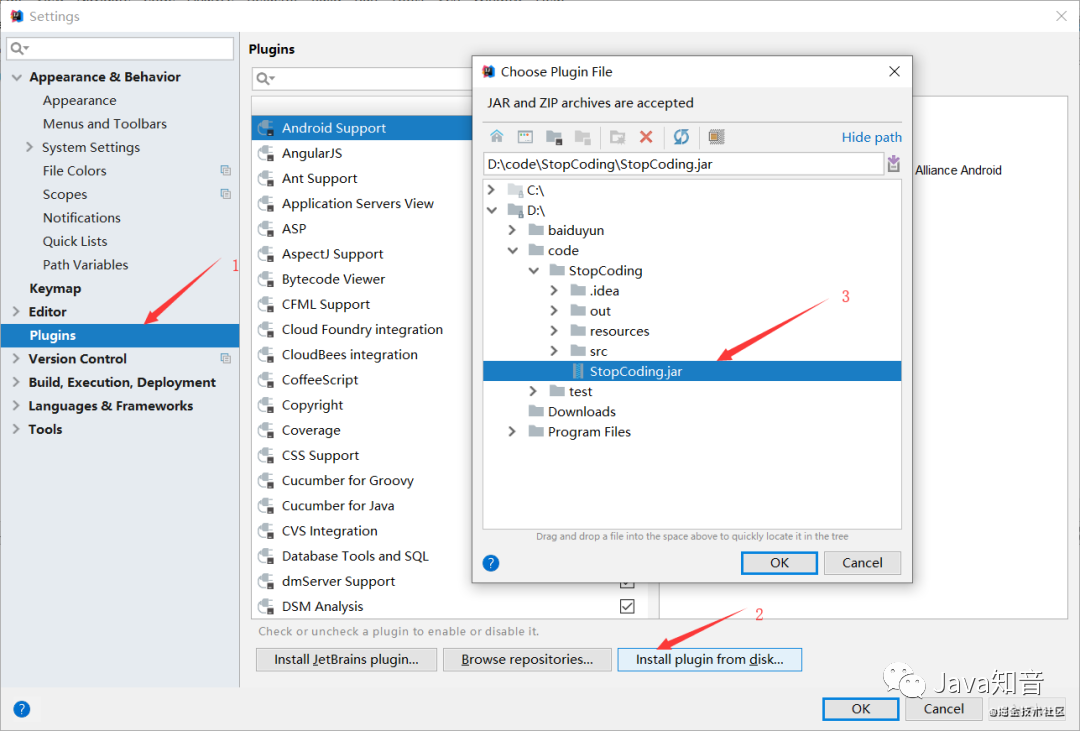Click the search magnifier in Plugins filter
Image resolution: width=1080 pixels, height=731 pixels.
tap(265, 79)
